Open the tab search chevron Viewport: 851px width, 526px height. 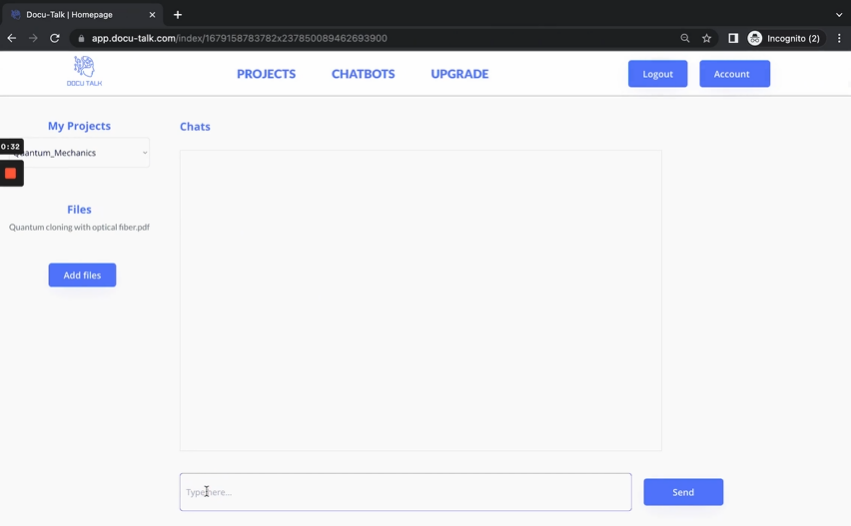pos(839,15)
